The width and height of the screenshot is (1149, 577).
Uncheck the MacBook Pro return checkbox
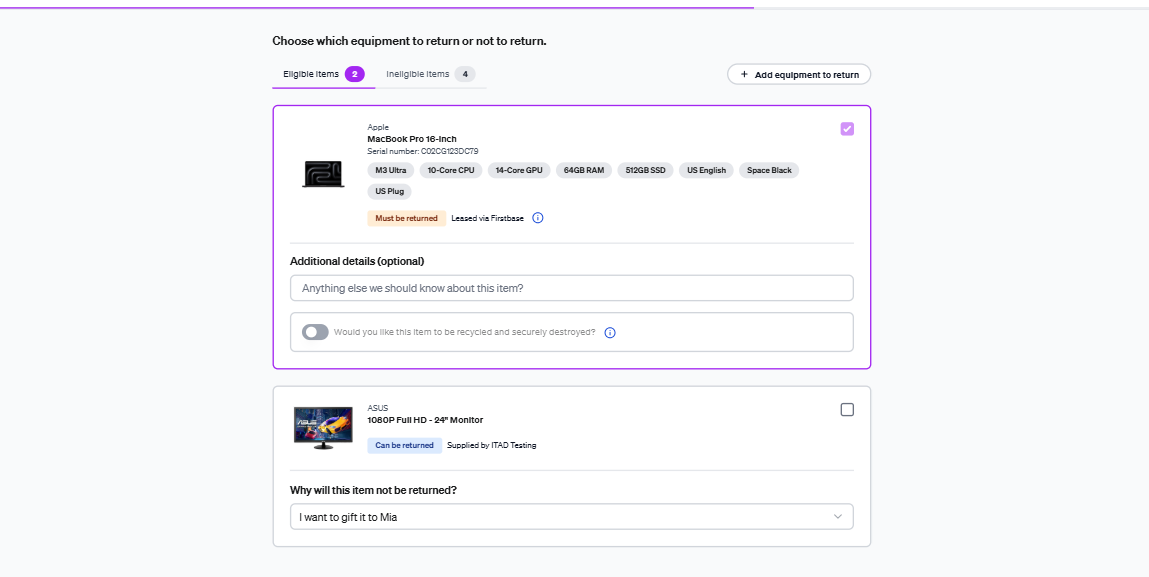(x=847, y=129)
